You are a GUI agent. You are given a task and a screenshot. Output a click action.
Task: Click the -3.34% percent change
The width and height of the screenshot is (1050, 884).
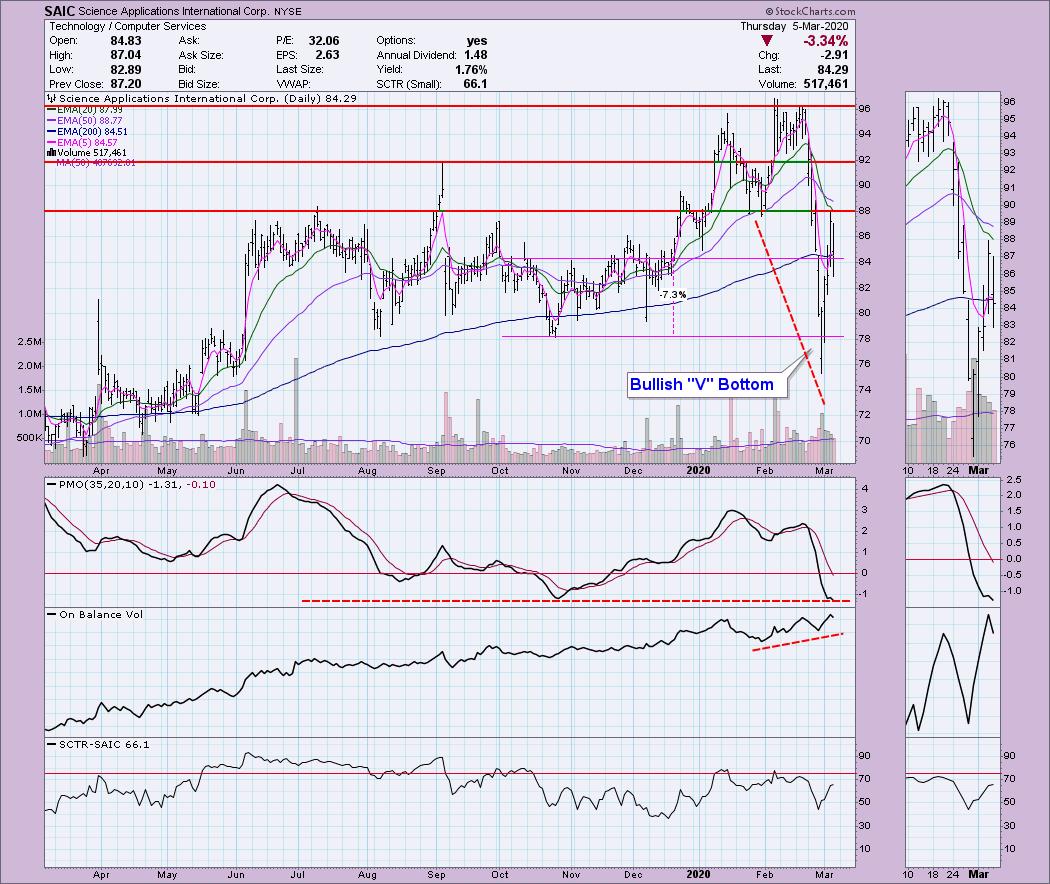click(825, 41)
